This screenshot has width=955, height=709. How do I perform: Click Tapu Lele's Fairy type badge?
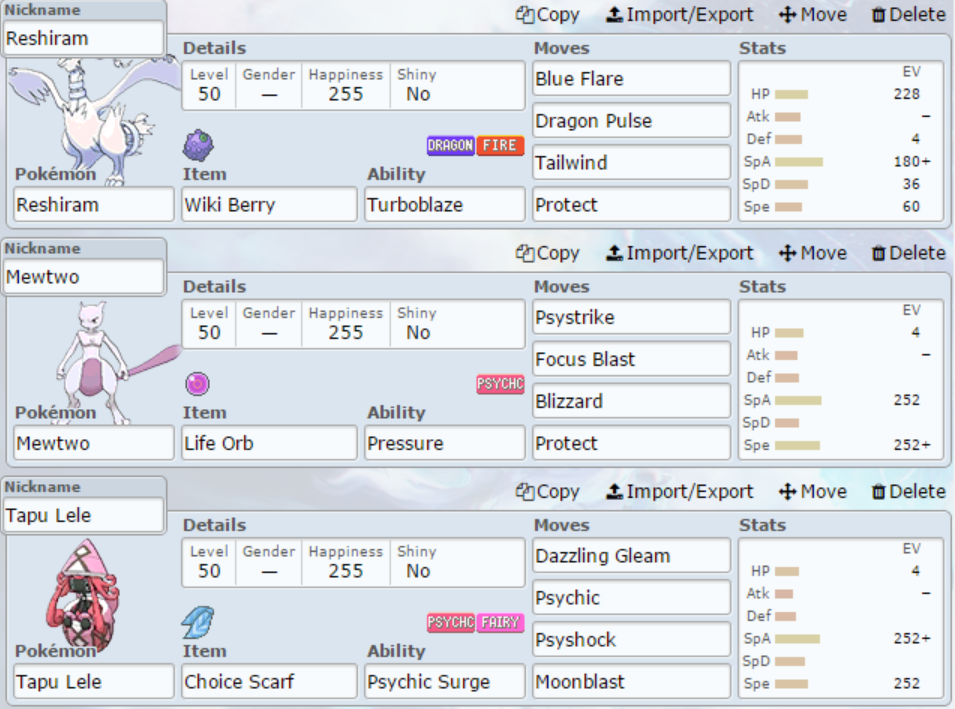[500, 623]
